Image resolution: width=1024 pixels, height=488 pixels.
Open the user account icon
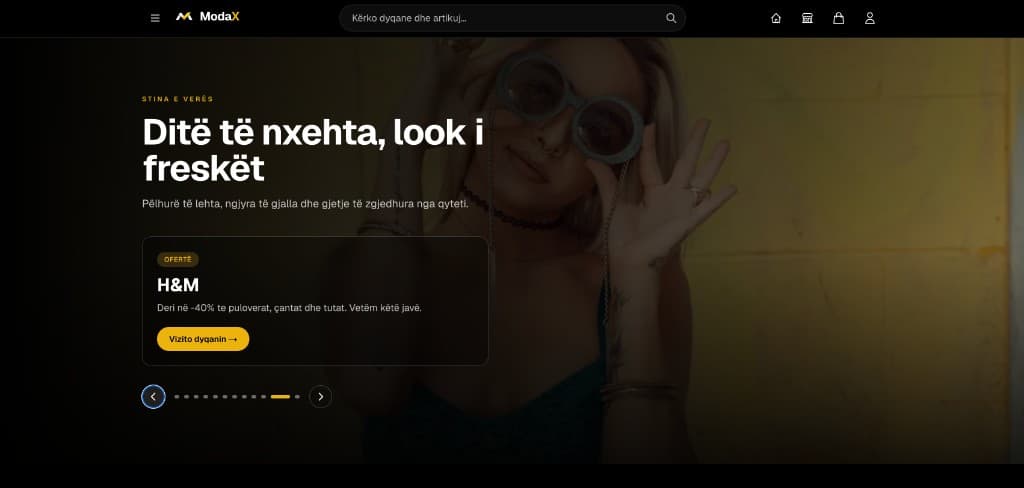(x=870, y=18)
